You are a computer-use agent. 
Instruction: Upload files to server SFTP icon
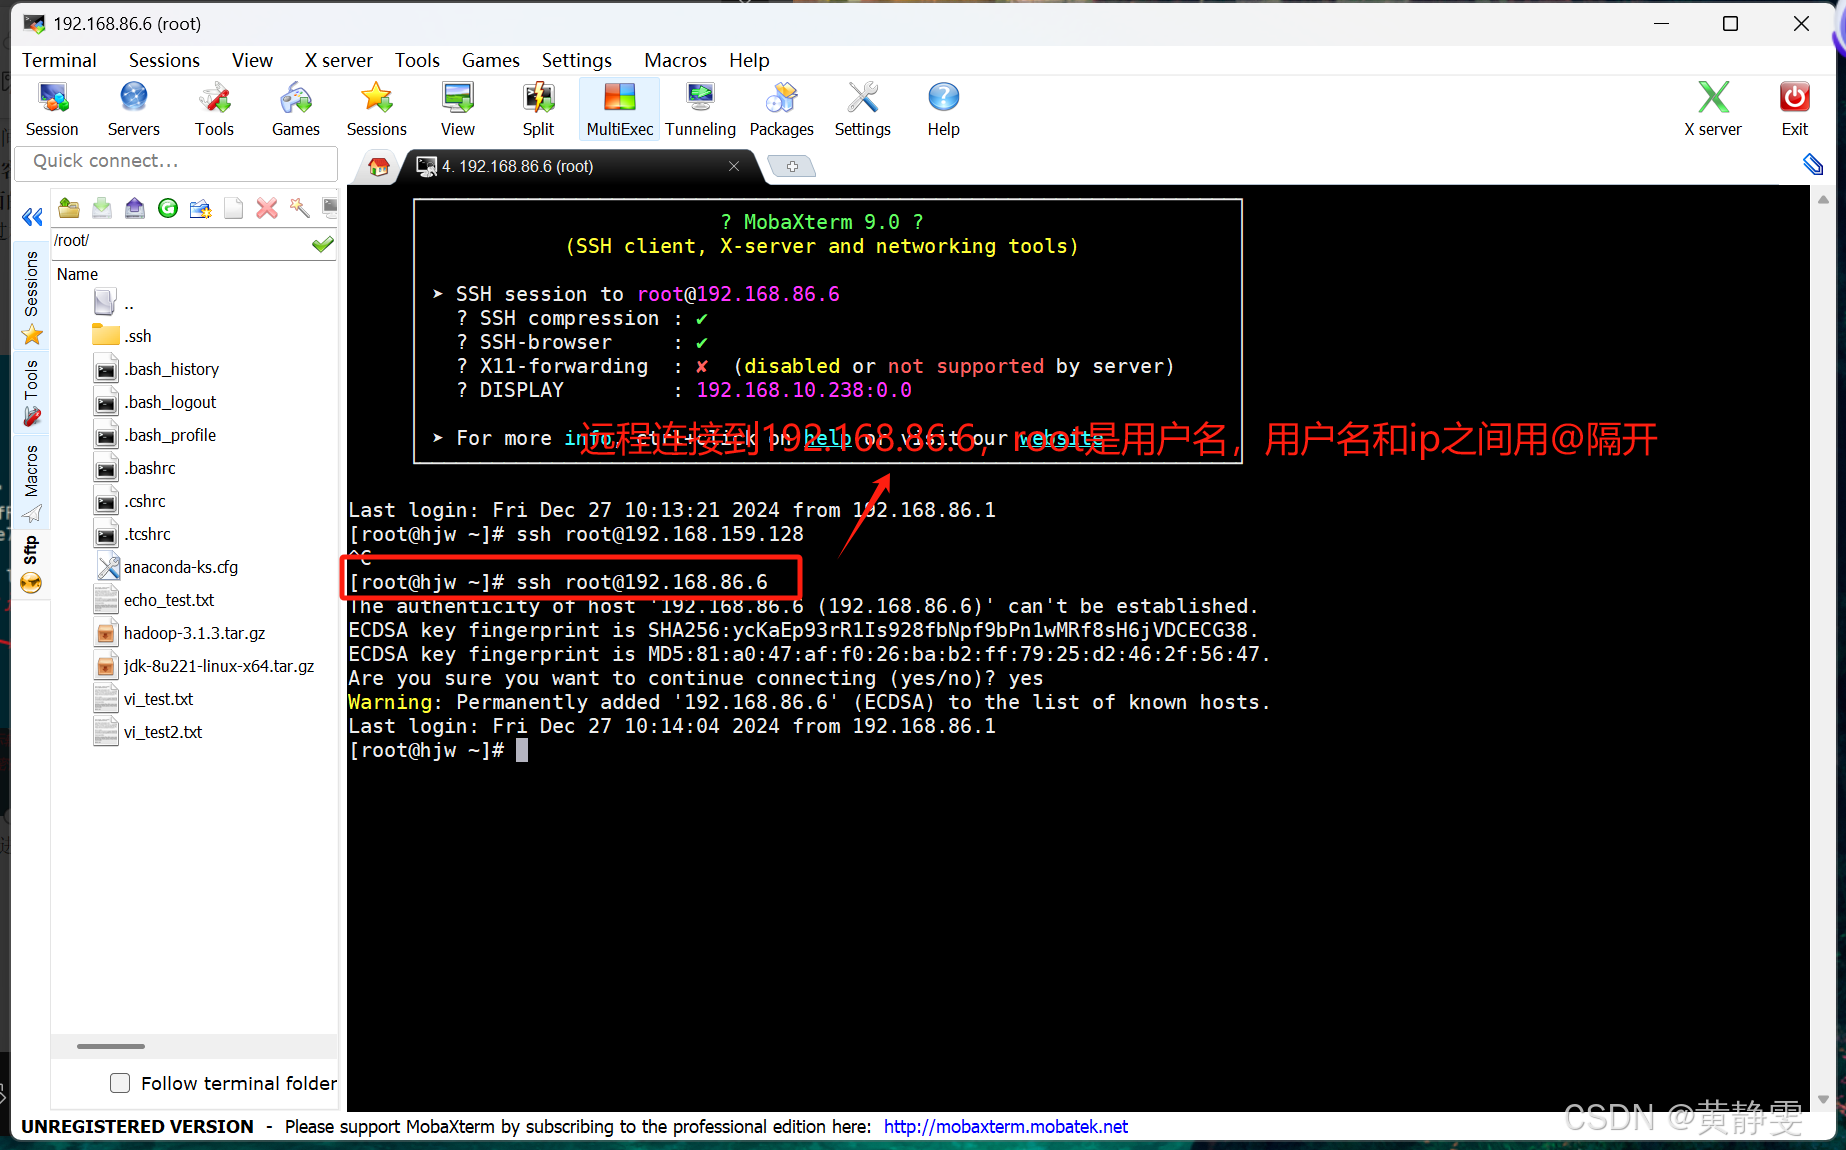tap(135, 208)
